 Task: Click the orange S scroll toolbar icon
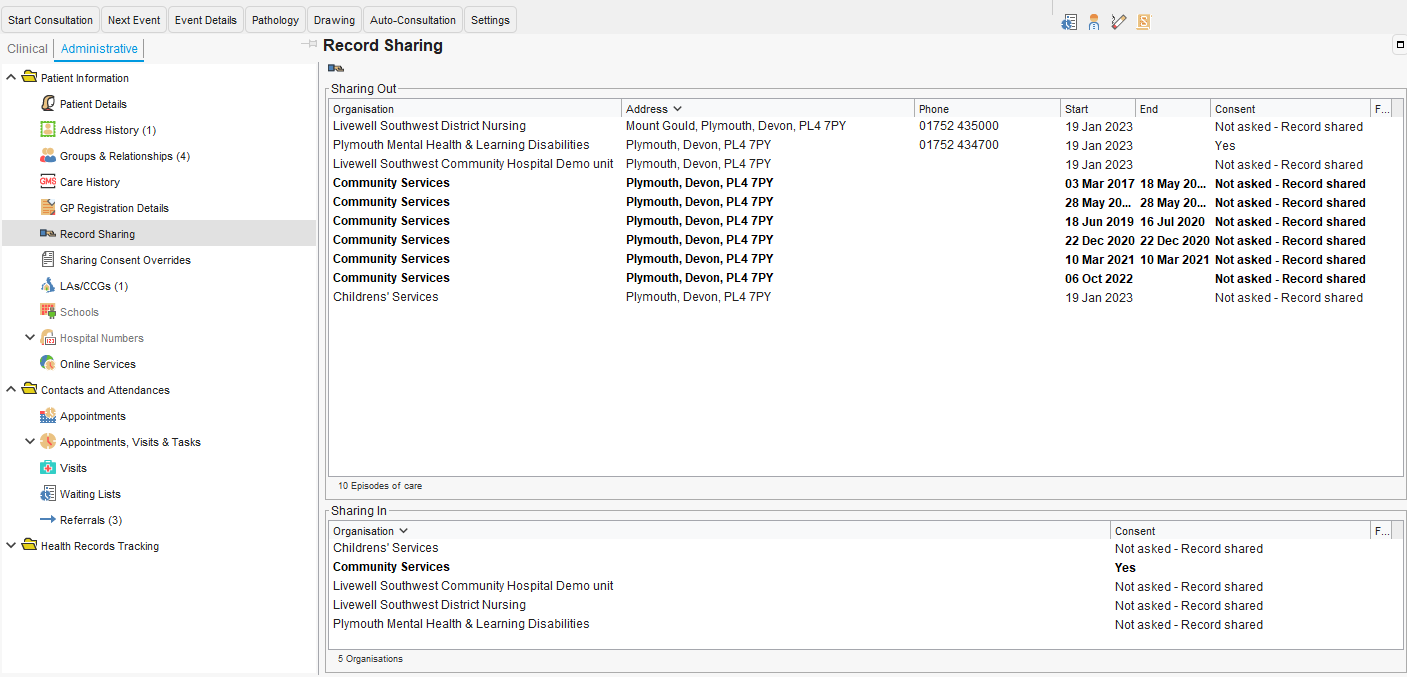(x=1143, y=22)
